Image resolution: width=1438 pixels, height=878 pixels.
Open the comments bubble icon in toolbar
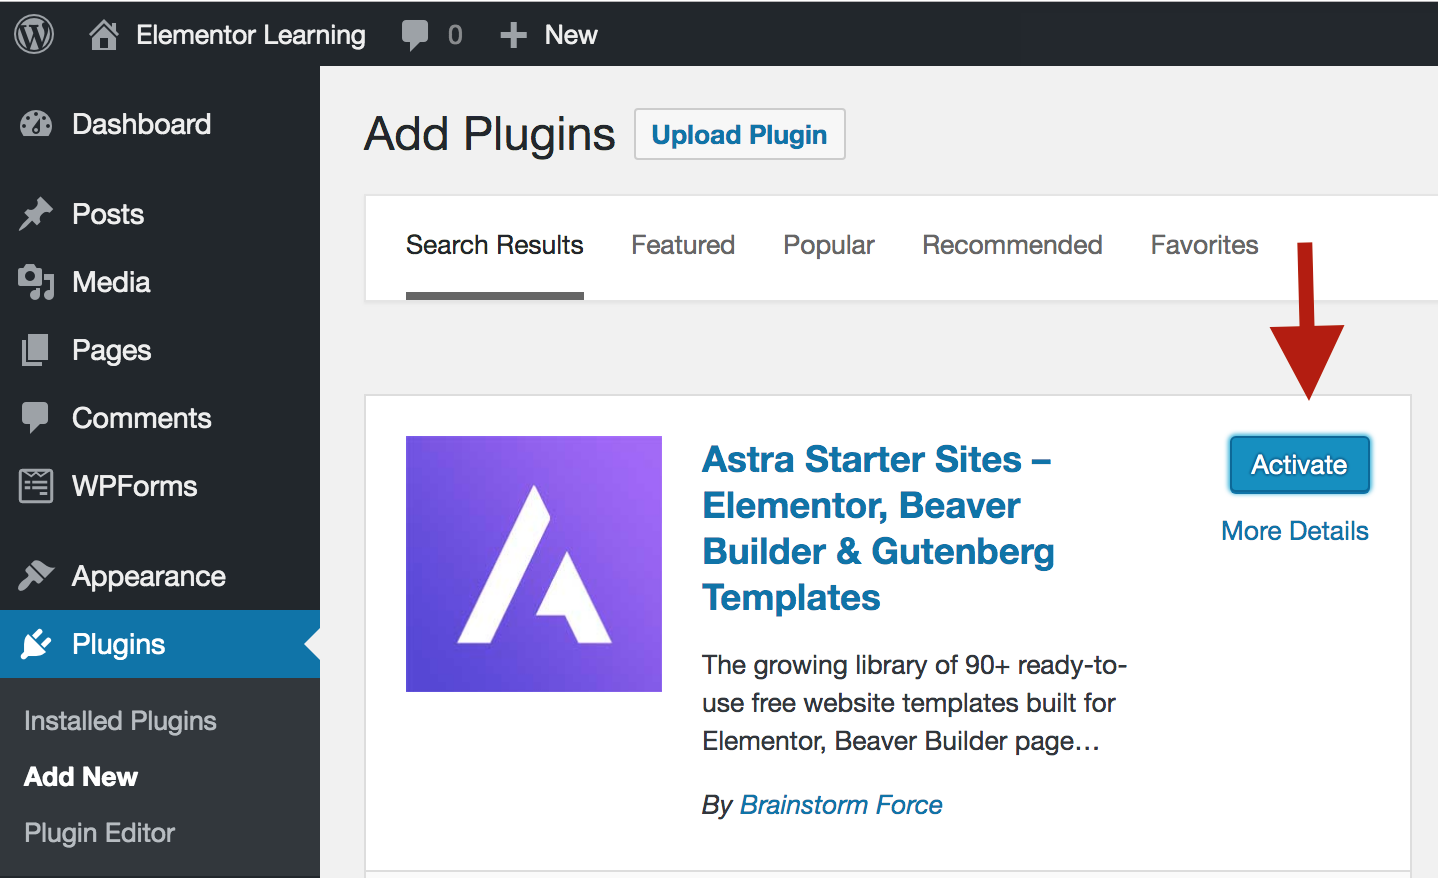pos(414,35)
